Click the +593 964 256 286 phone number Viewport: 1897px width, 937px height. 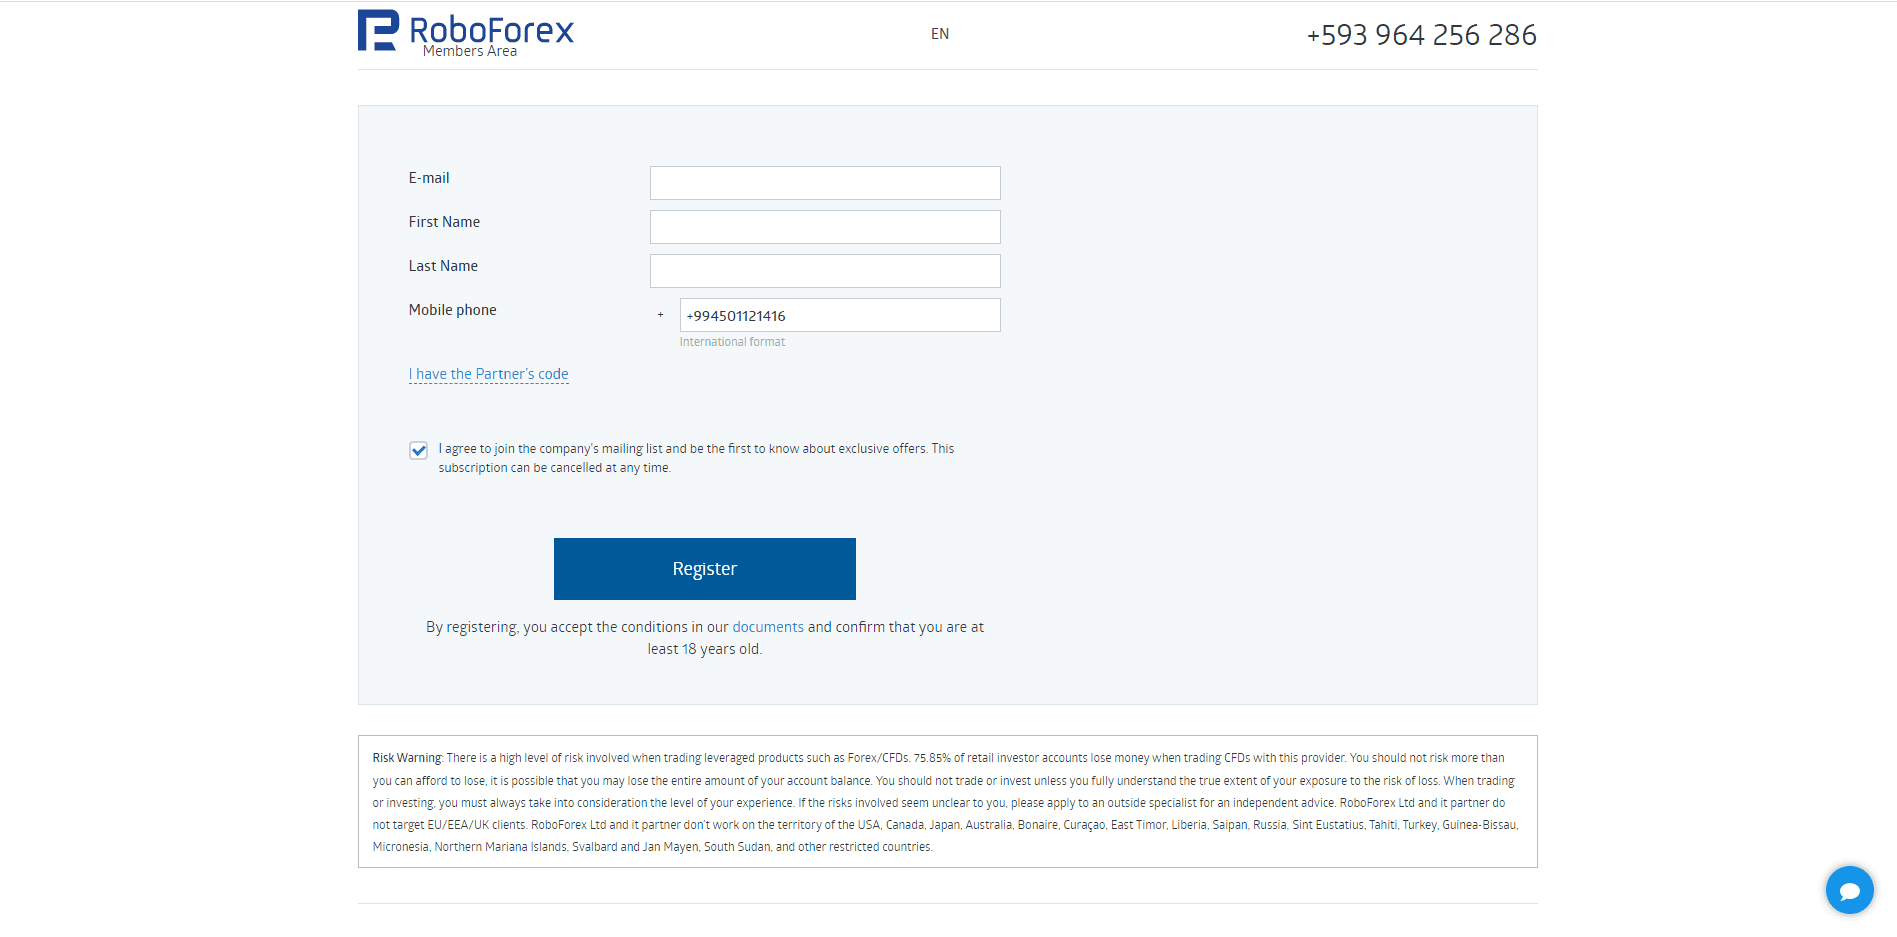tap(1421, 35)
